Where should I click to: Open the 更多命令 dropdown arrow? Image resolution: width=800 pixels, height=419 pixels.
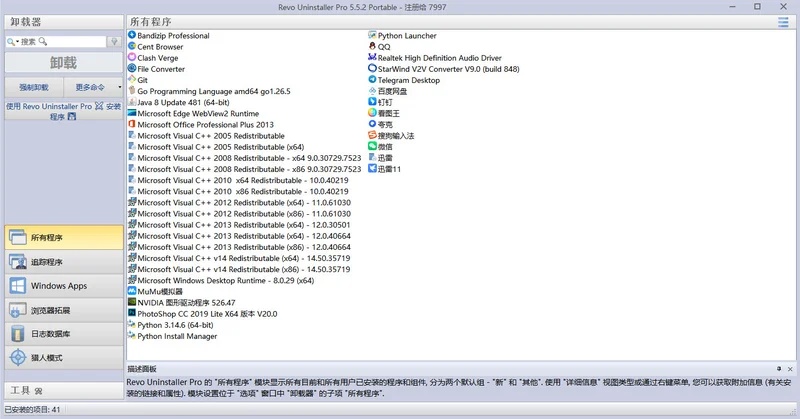[119, 87]
